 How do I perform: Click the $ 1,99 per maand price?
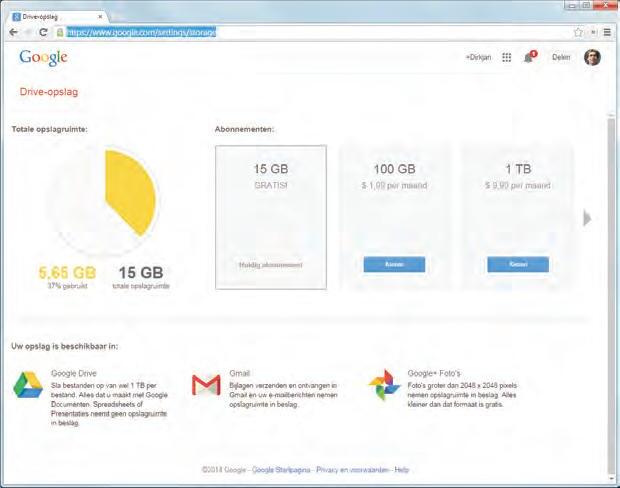point(394,185)
